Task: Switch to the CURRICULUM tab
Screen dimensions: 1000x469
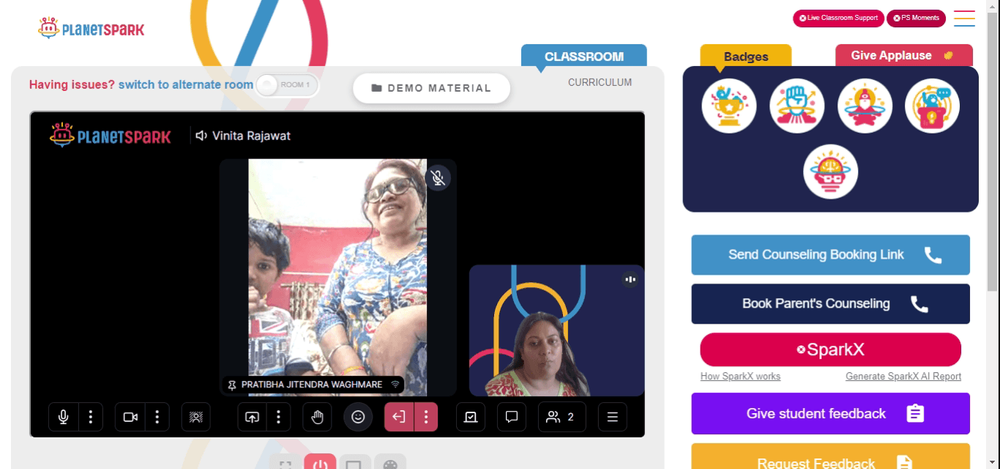Action: (x=600, y=82)
